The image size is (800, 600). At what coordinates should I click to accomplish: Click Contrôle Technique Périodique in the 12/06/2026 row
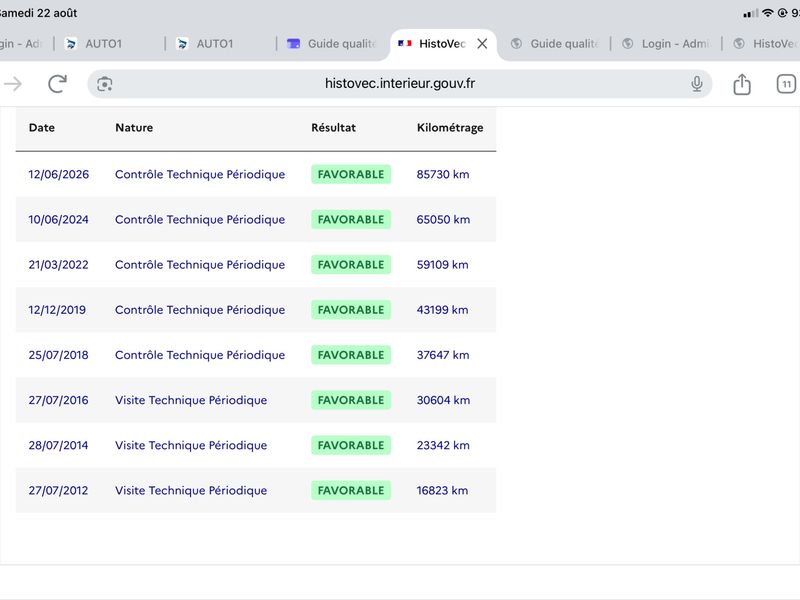(200, 174)
